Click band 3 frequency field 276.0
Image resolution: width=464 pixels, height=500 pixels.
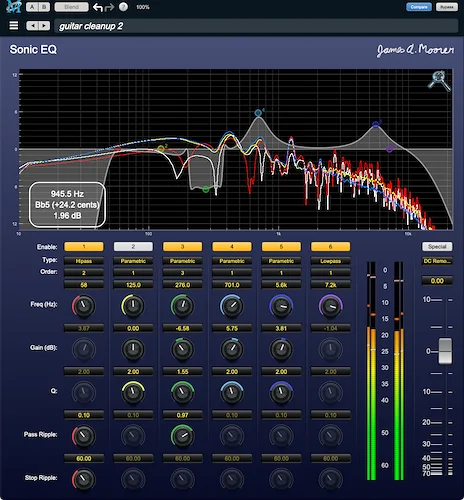(x=182, y=285)
